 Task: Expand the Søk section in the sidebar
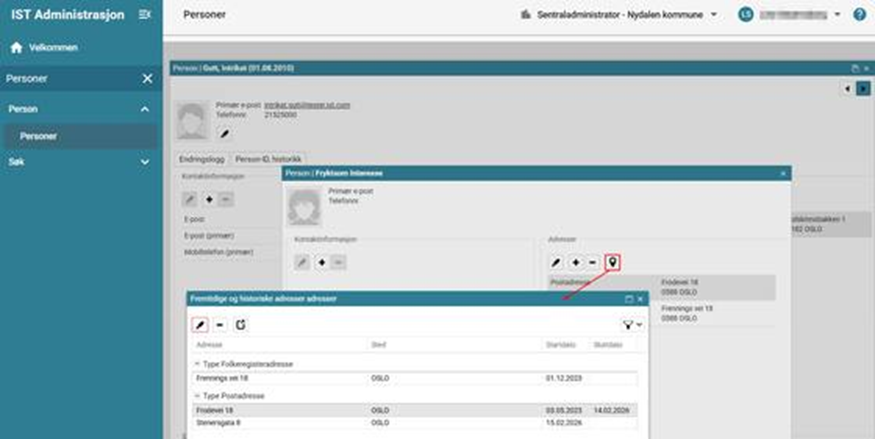coord(144,161)
